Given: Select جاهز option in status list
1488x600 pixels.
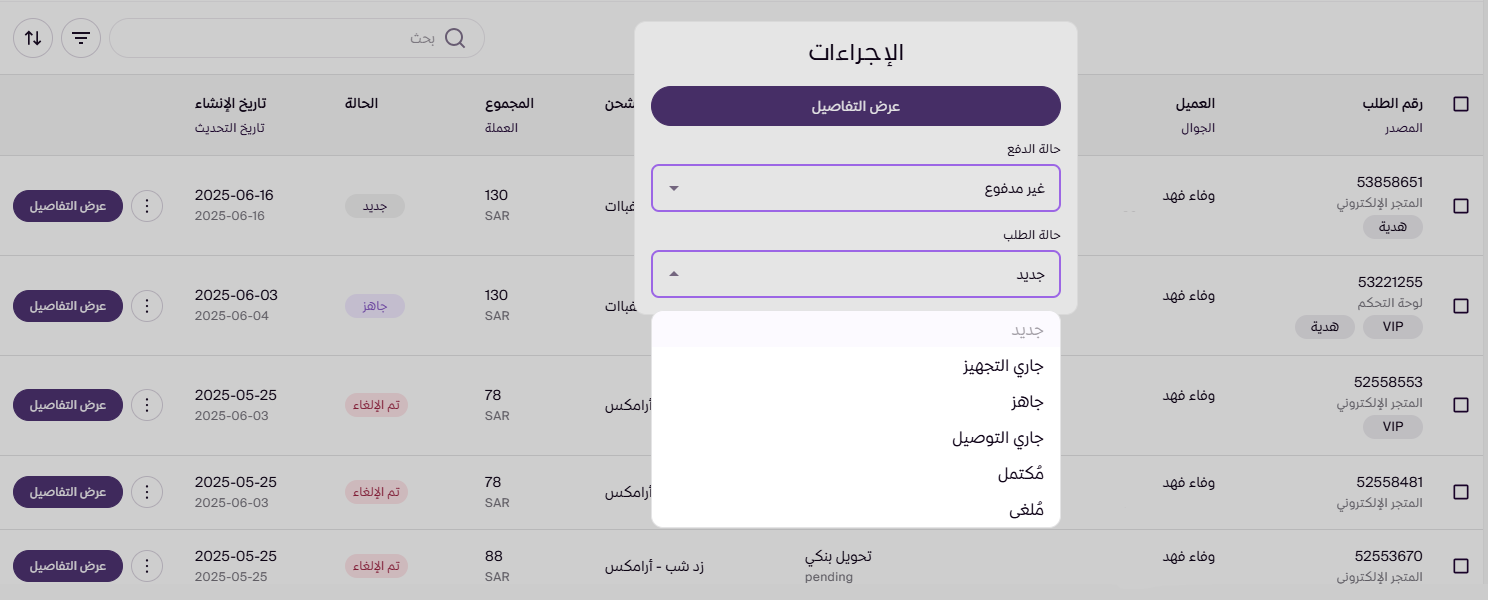Looking at the screenshot, I should (1027, 402).
